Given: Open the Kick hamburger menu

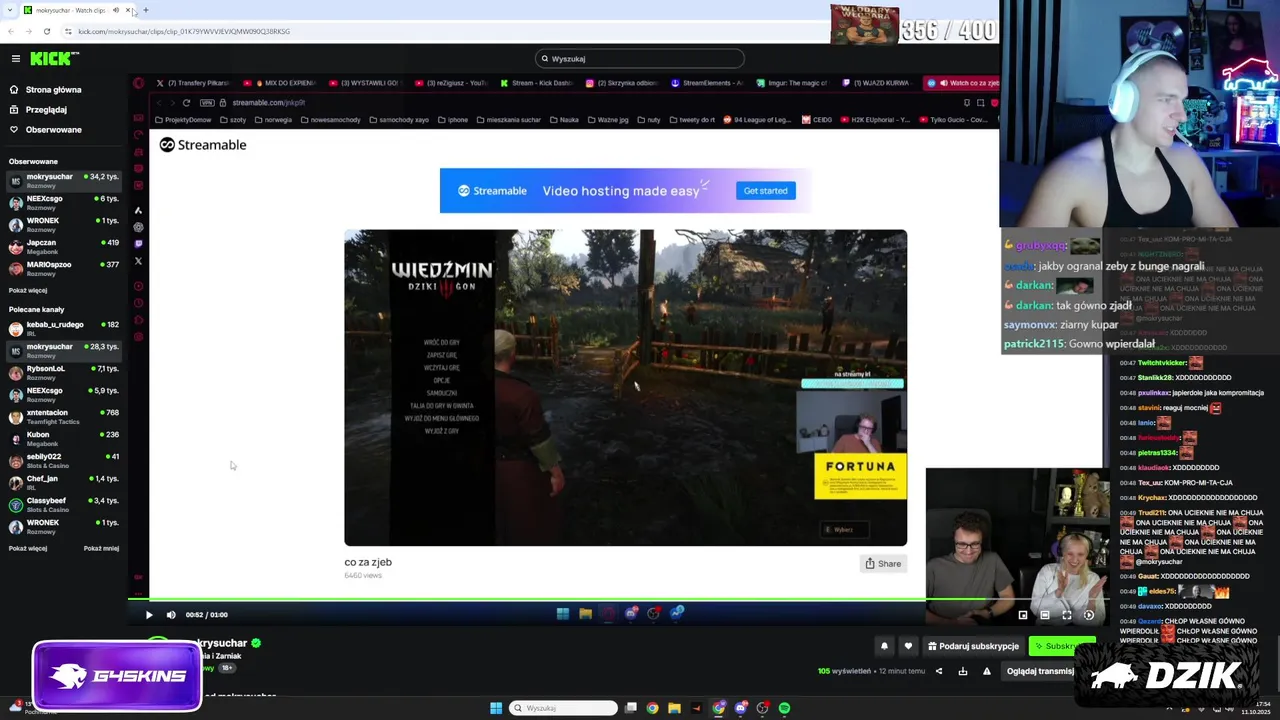Looking at the screenshot, I should coord(15,59).
